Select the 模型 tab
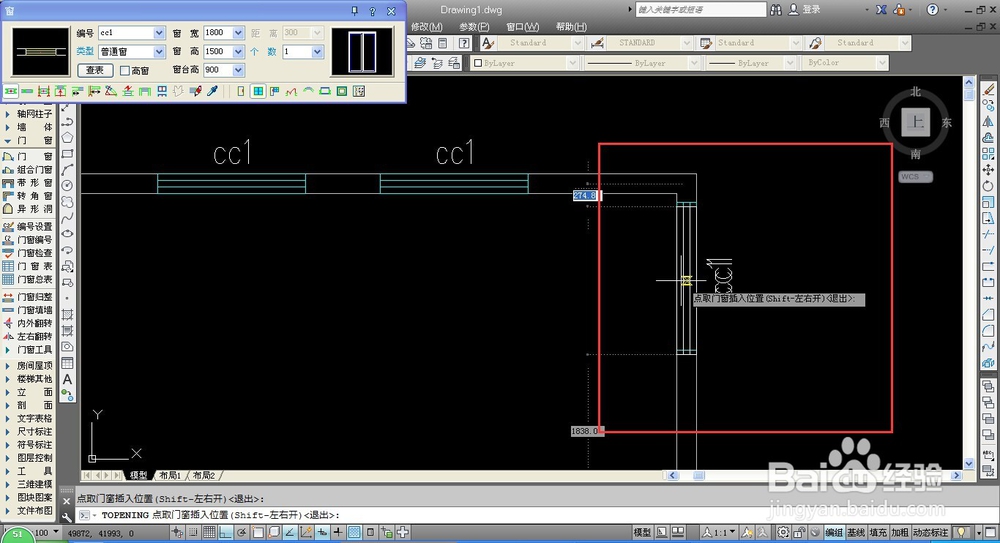This screenshot has width=1000, height=543. (x=138, y=475)
